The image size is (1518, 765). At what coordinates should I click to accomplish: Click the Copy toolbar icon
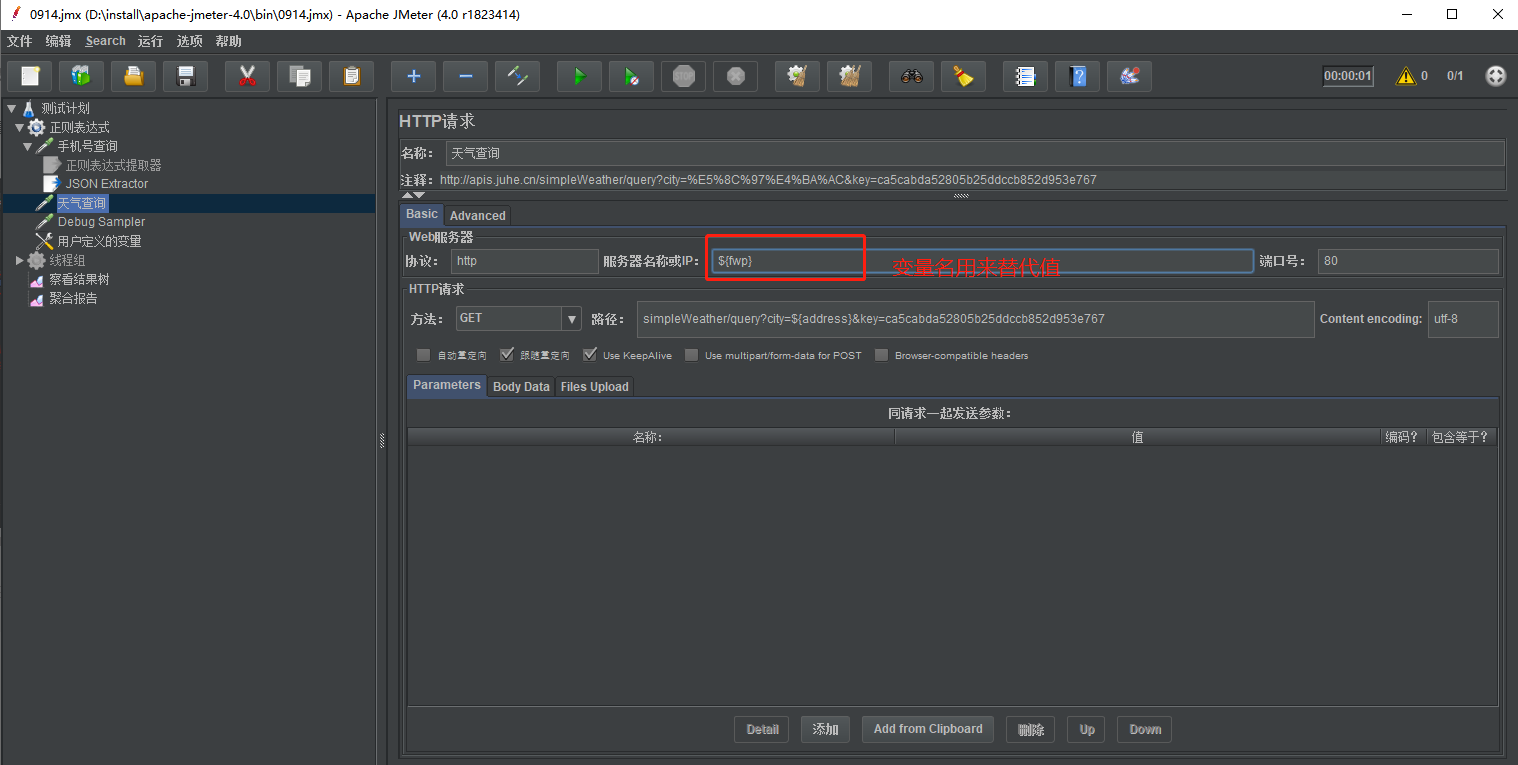point(300,76)
